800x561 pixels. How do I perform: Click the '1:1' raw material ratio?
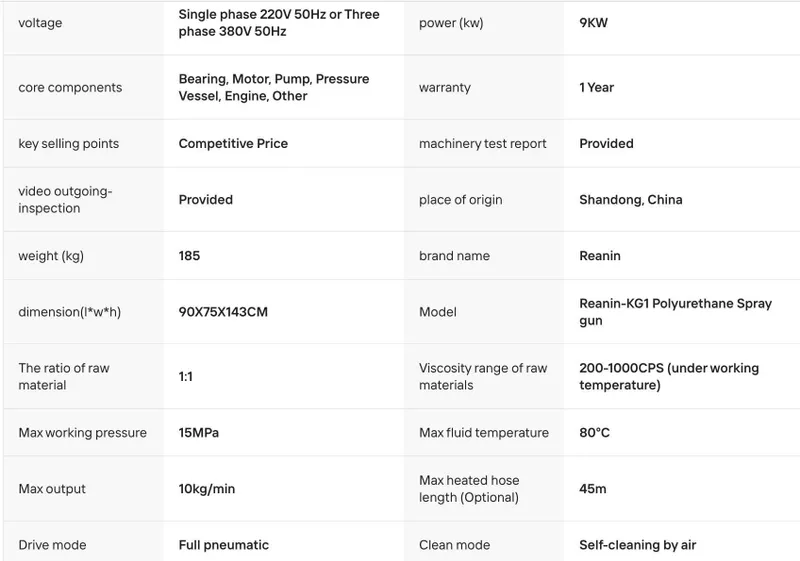pos(186,376)
